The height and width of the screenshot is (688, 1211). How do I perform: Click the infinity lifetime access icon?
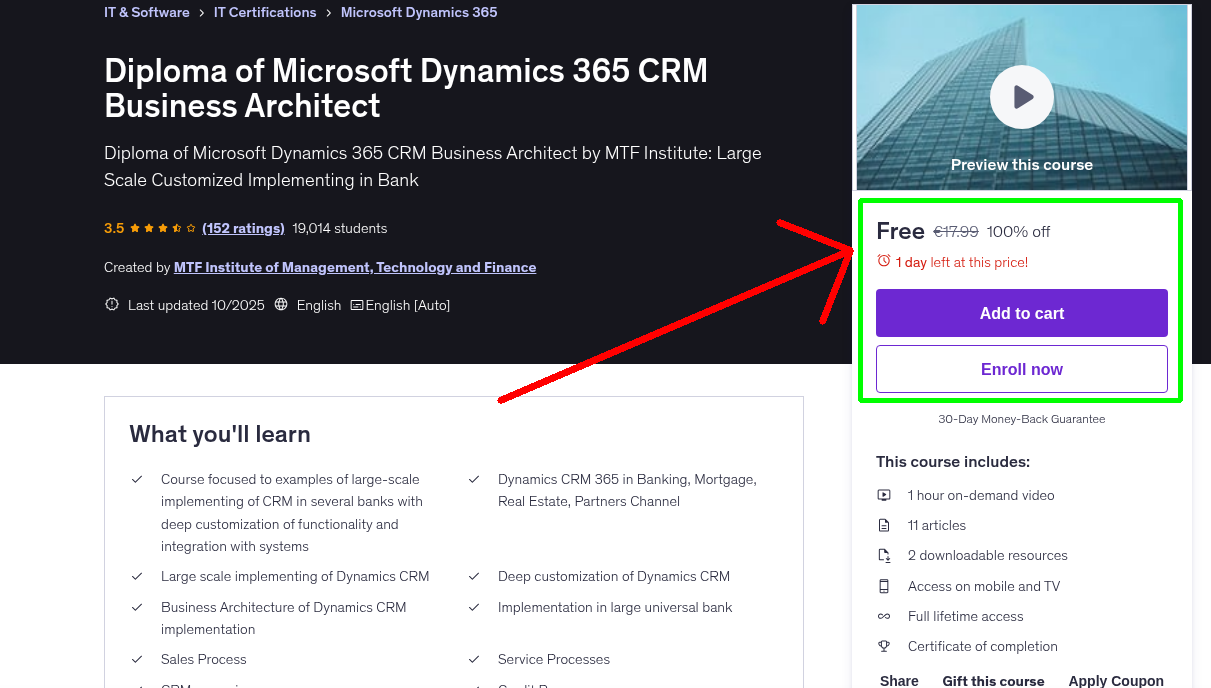[x=884, y=616]
